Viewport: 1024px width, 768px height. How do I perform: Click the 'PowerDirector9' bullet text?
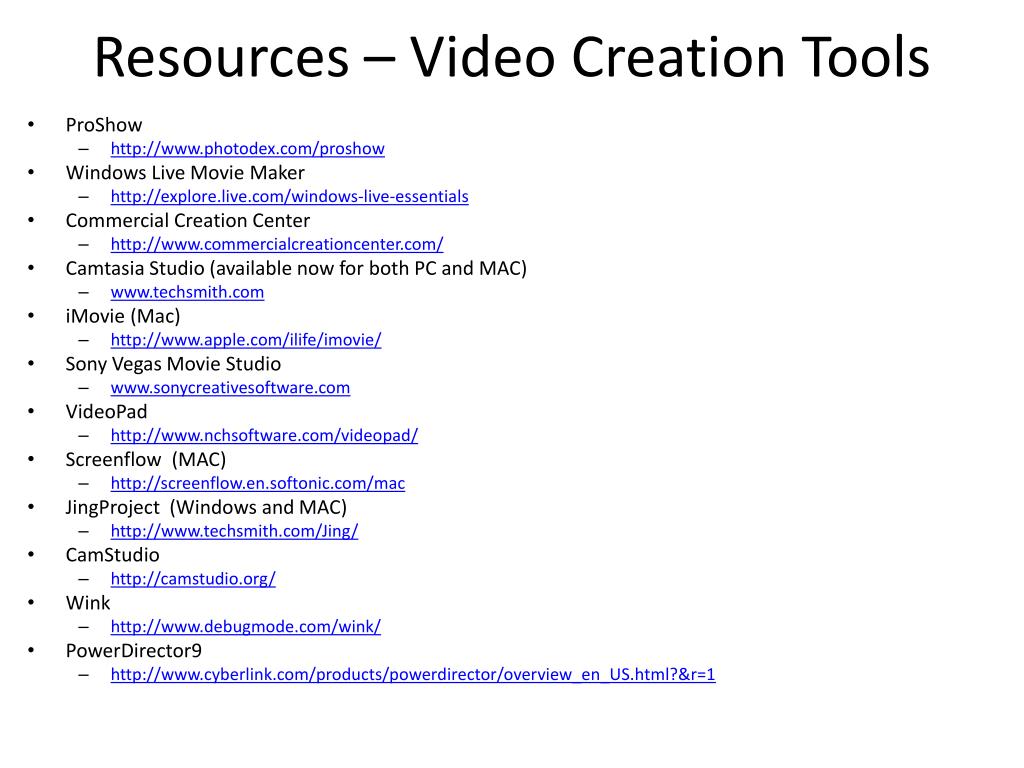pyautogui.click(x=133, y=650)
